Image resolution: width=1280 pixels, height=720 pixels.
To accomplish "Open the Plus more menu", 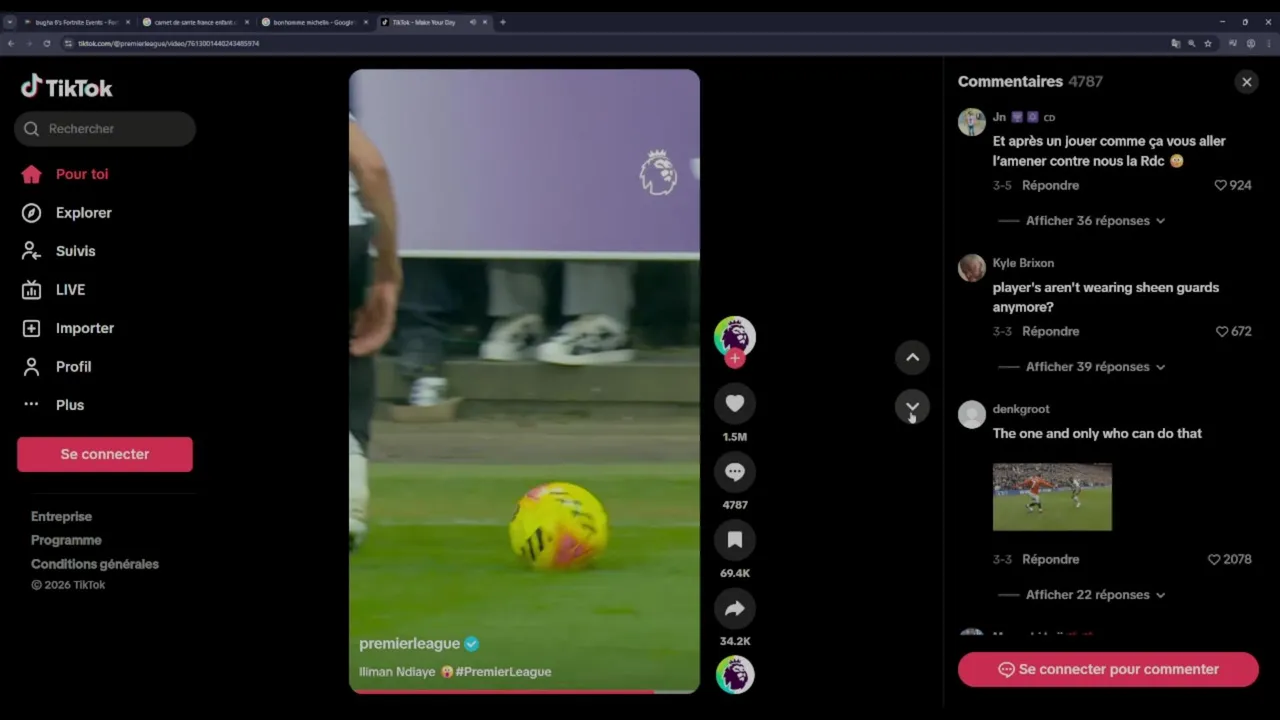I will click(x=54, y=405).
